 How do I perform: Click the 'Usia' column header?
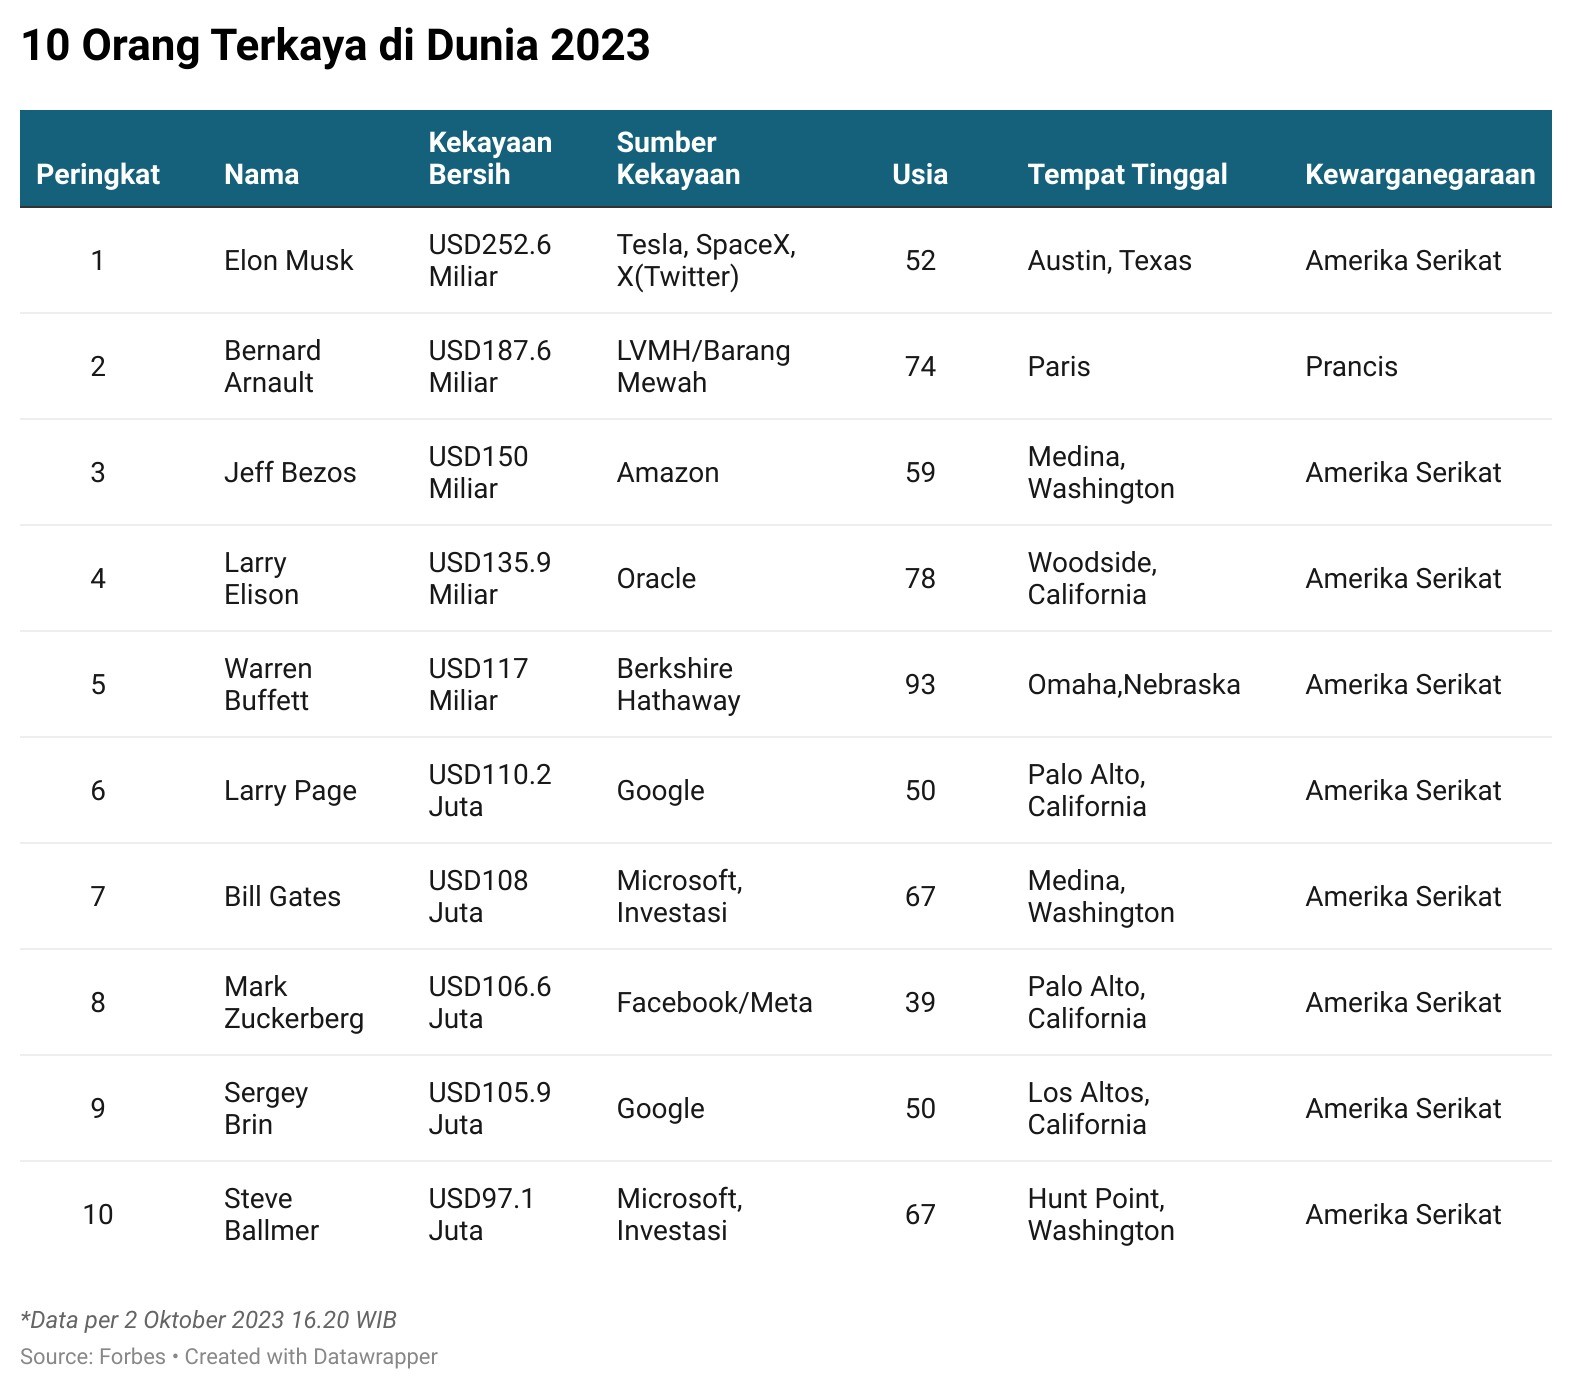[920, 175]
